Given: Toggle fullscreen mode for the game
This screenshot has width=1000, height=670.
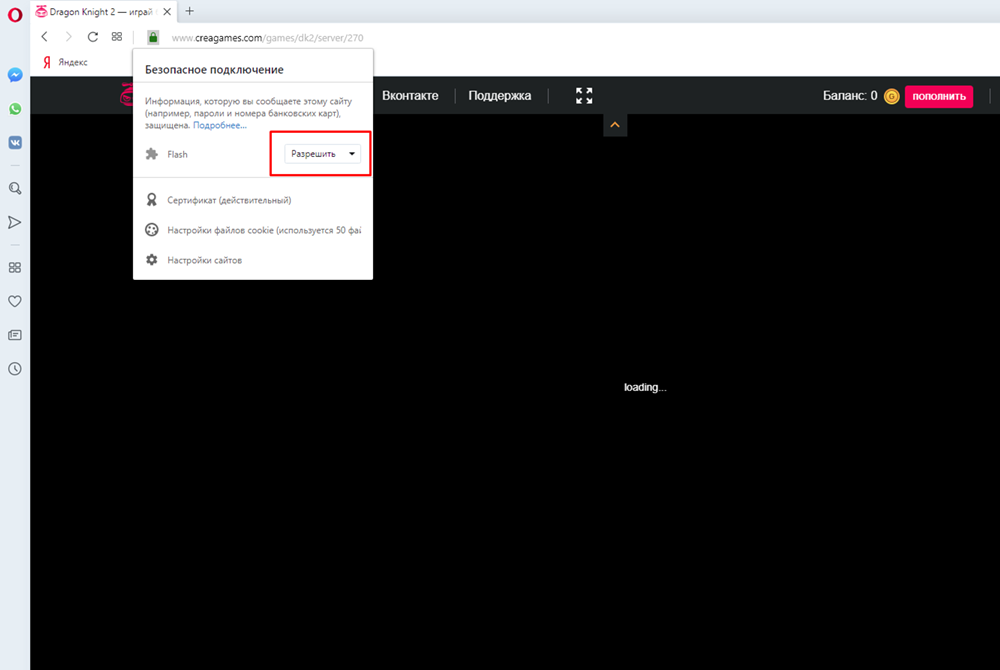Looking at the screenshot, I should [584, 96].
